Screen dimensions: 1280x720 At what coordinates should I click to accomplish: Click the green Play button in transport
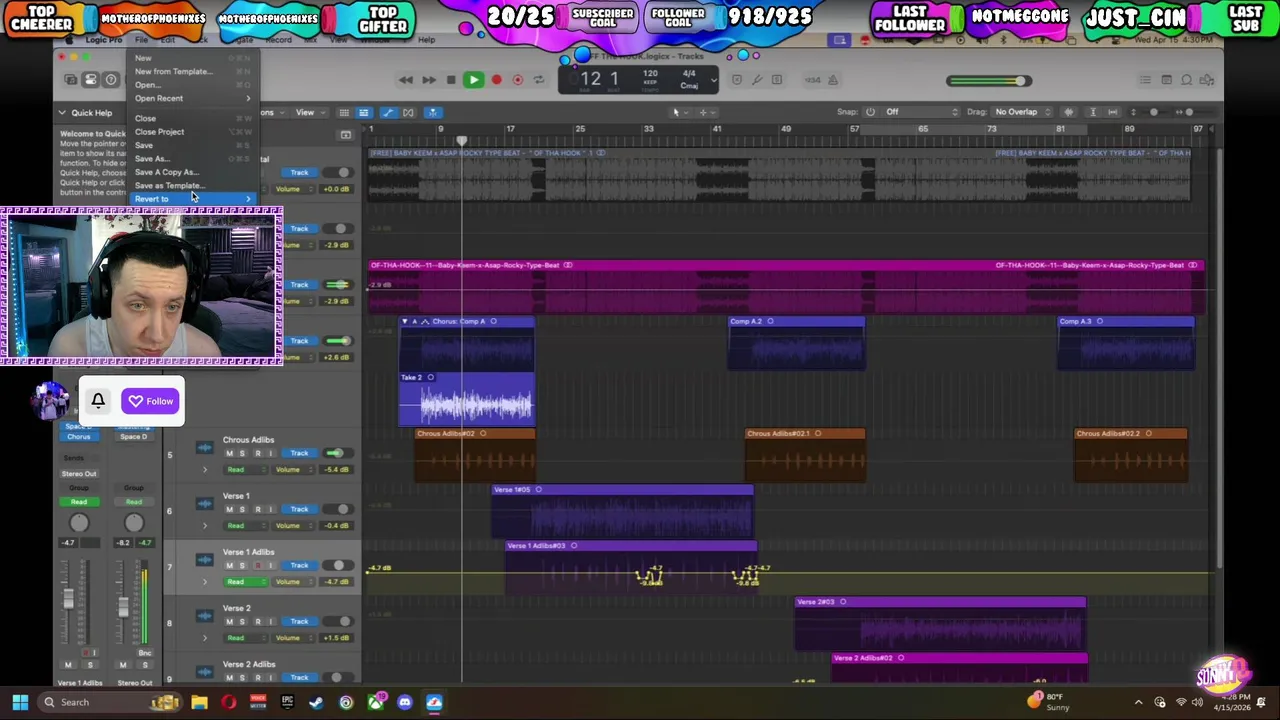click(x=473, y=80)
